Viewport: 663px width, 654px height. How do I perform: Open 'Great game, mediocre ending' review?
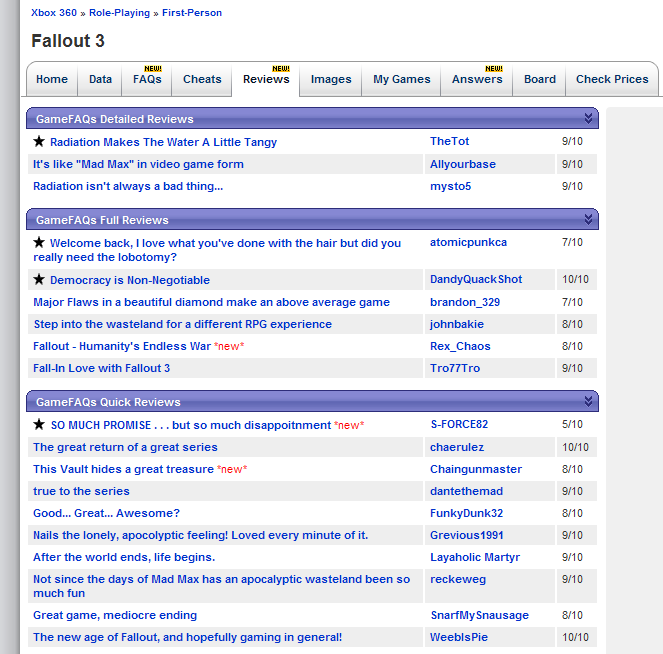tap(115, 615)
